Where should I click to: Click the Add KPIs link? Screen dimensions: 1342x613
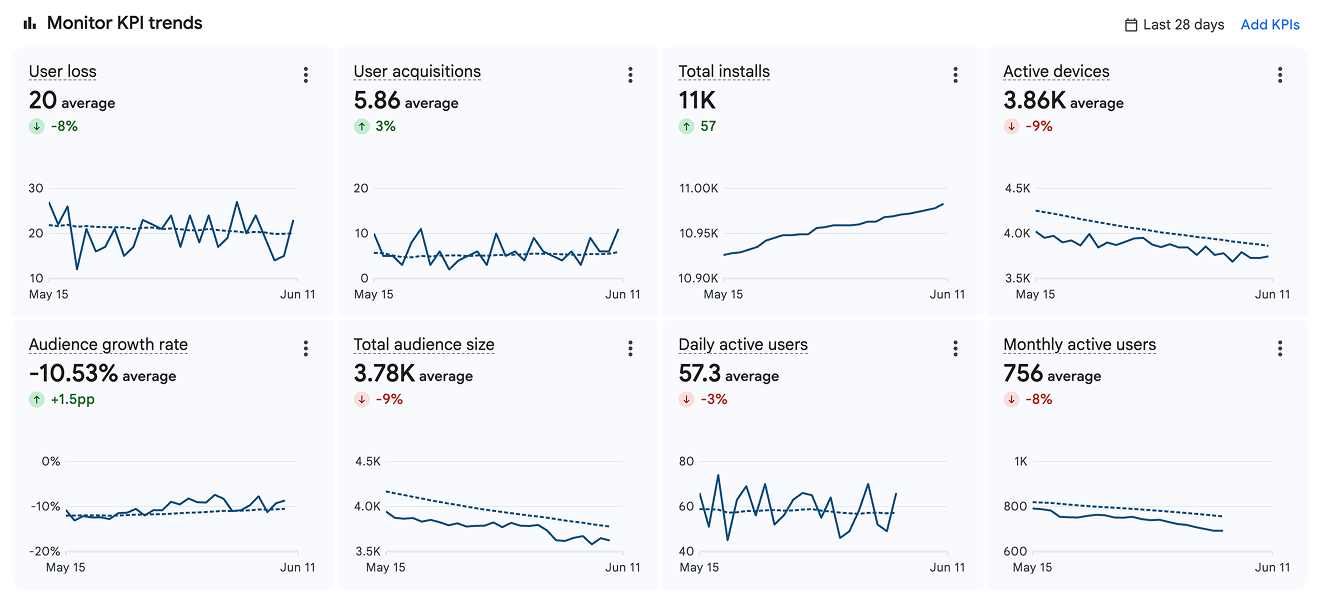[1270, 25]
